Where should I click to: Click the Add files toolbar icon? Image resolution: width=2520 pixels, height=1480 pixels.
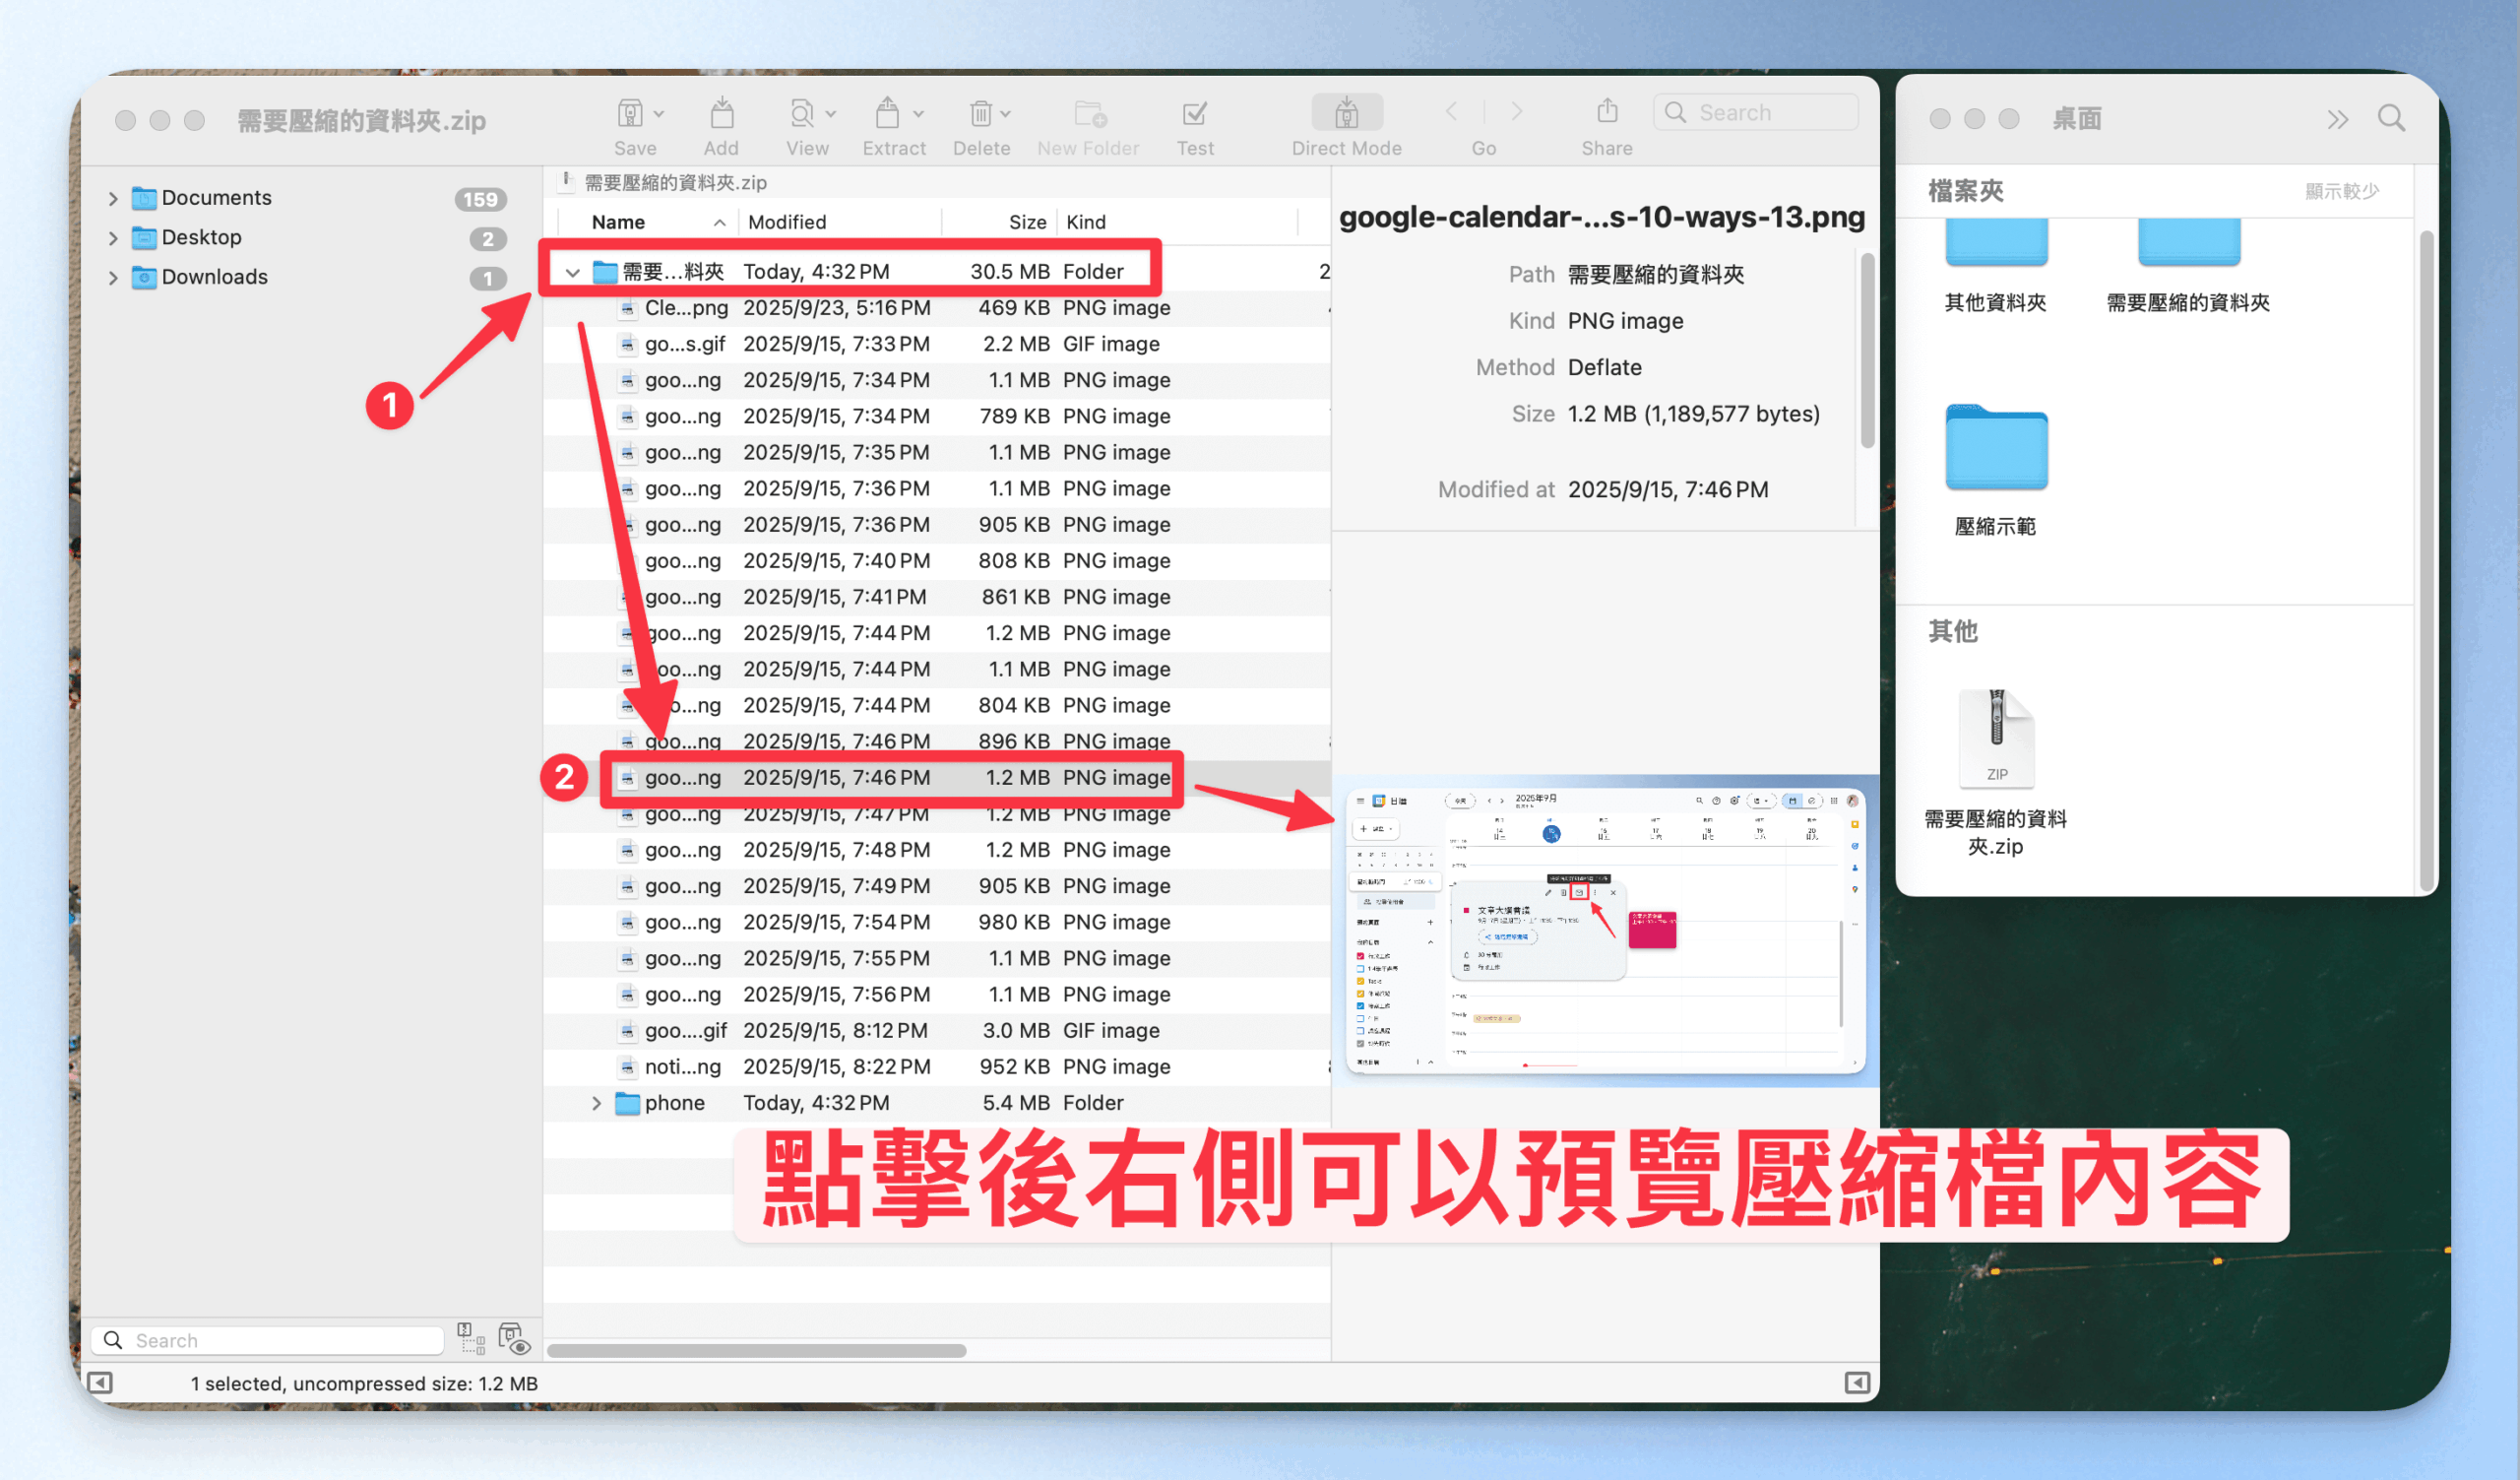pyautogui.click(x=721, y=114)
